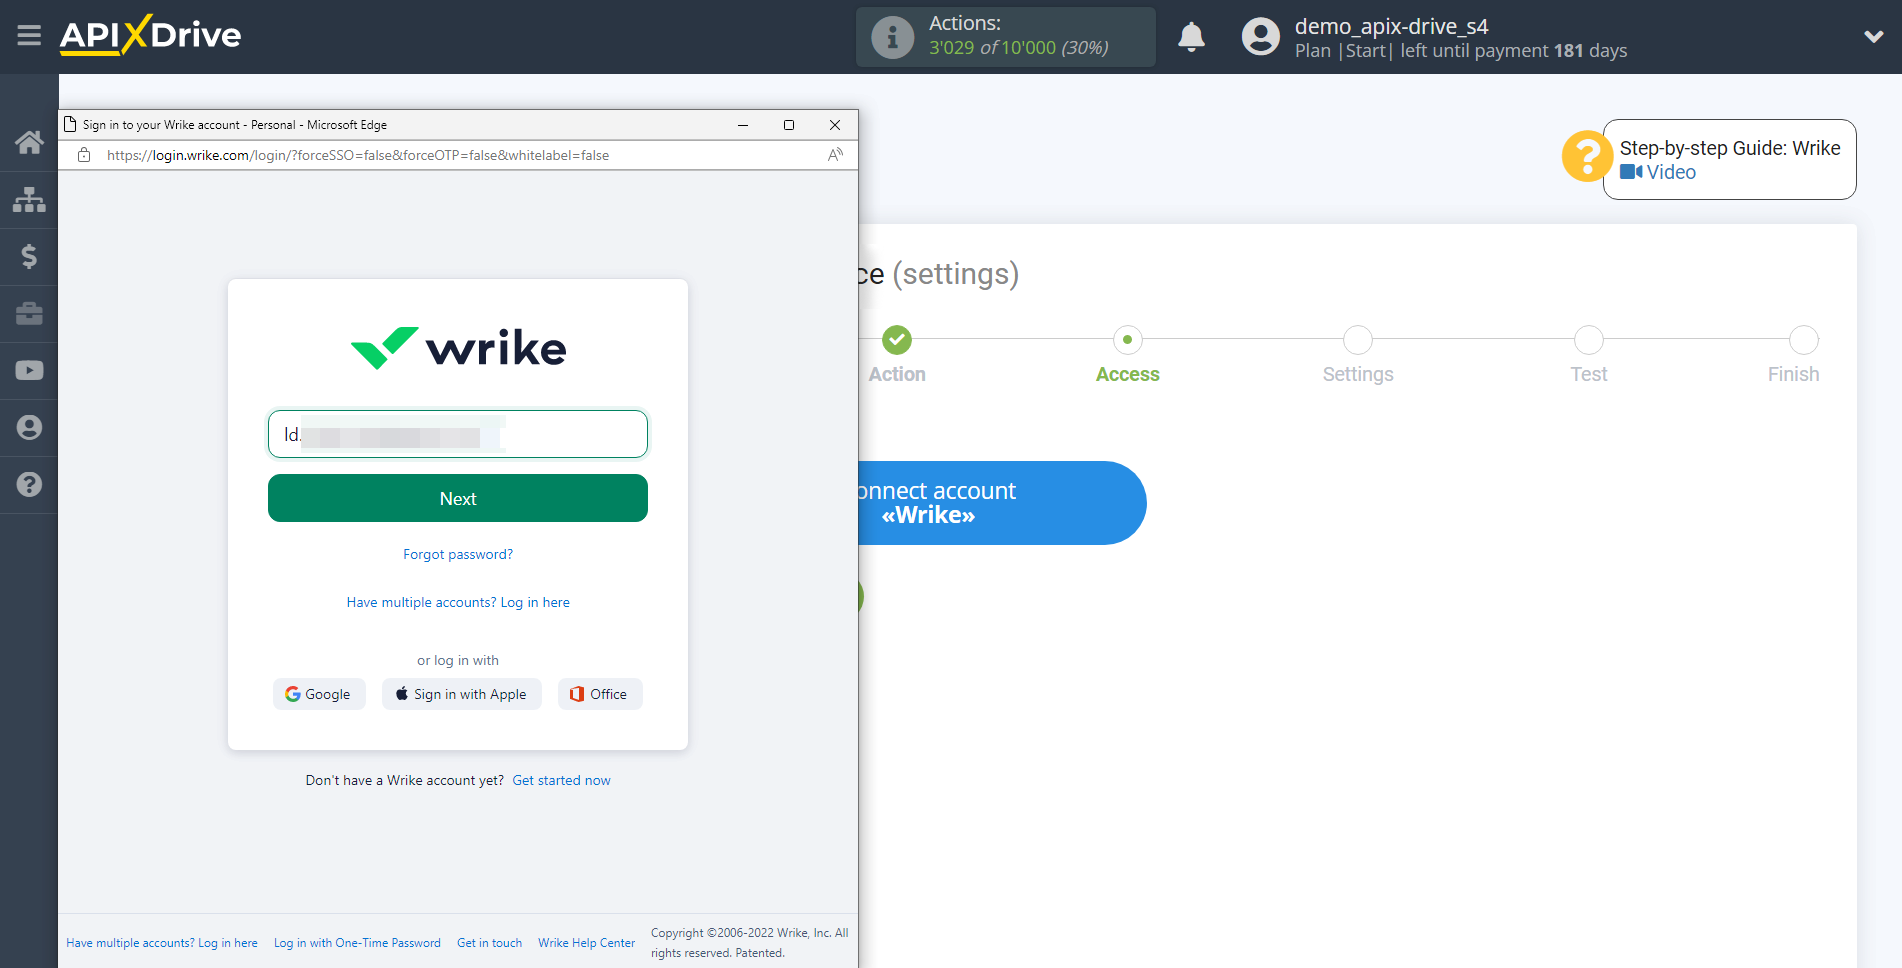Go to Home in the sidebar
1902x968 pixels.
[29, 142]
